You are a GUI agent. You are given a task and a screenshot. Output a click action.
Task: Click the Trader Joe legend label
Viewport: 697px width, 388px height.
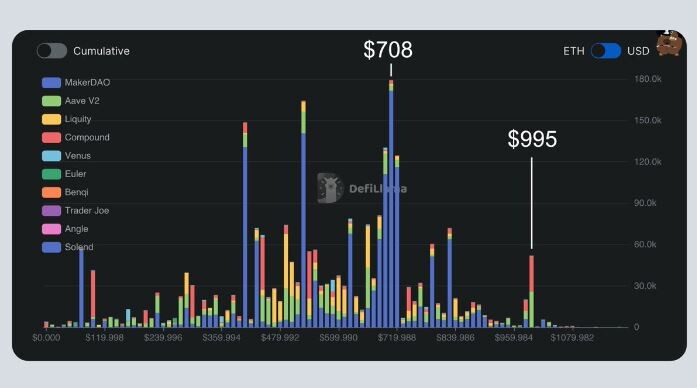pyautogui.click(x=87, y=210)
